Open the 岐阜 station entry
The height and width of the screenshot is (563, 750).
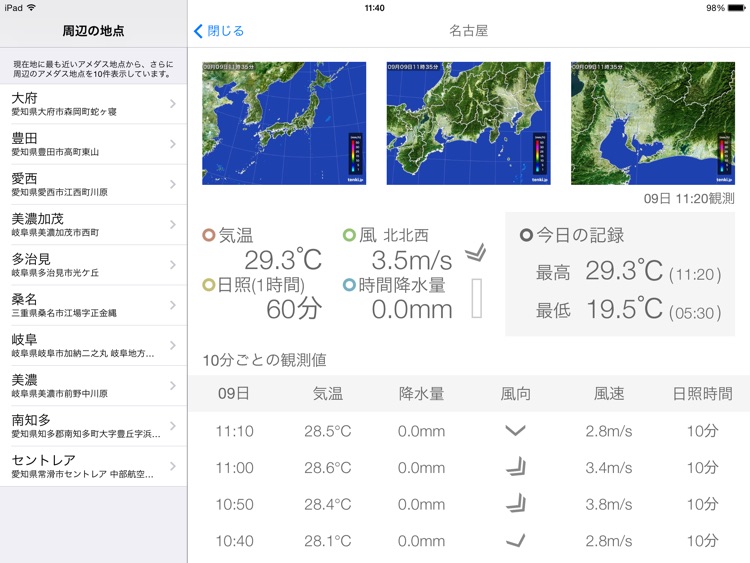[93, 345]
